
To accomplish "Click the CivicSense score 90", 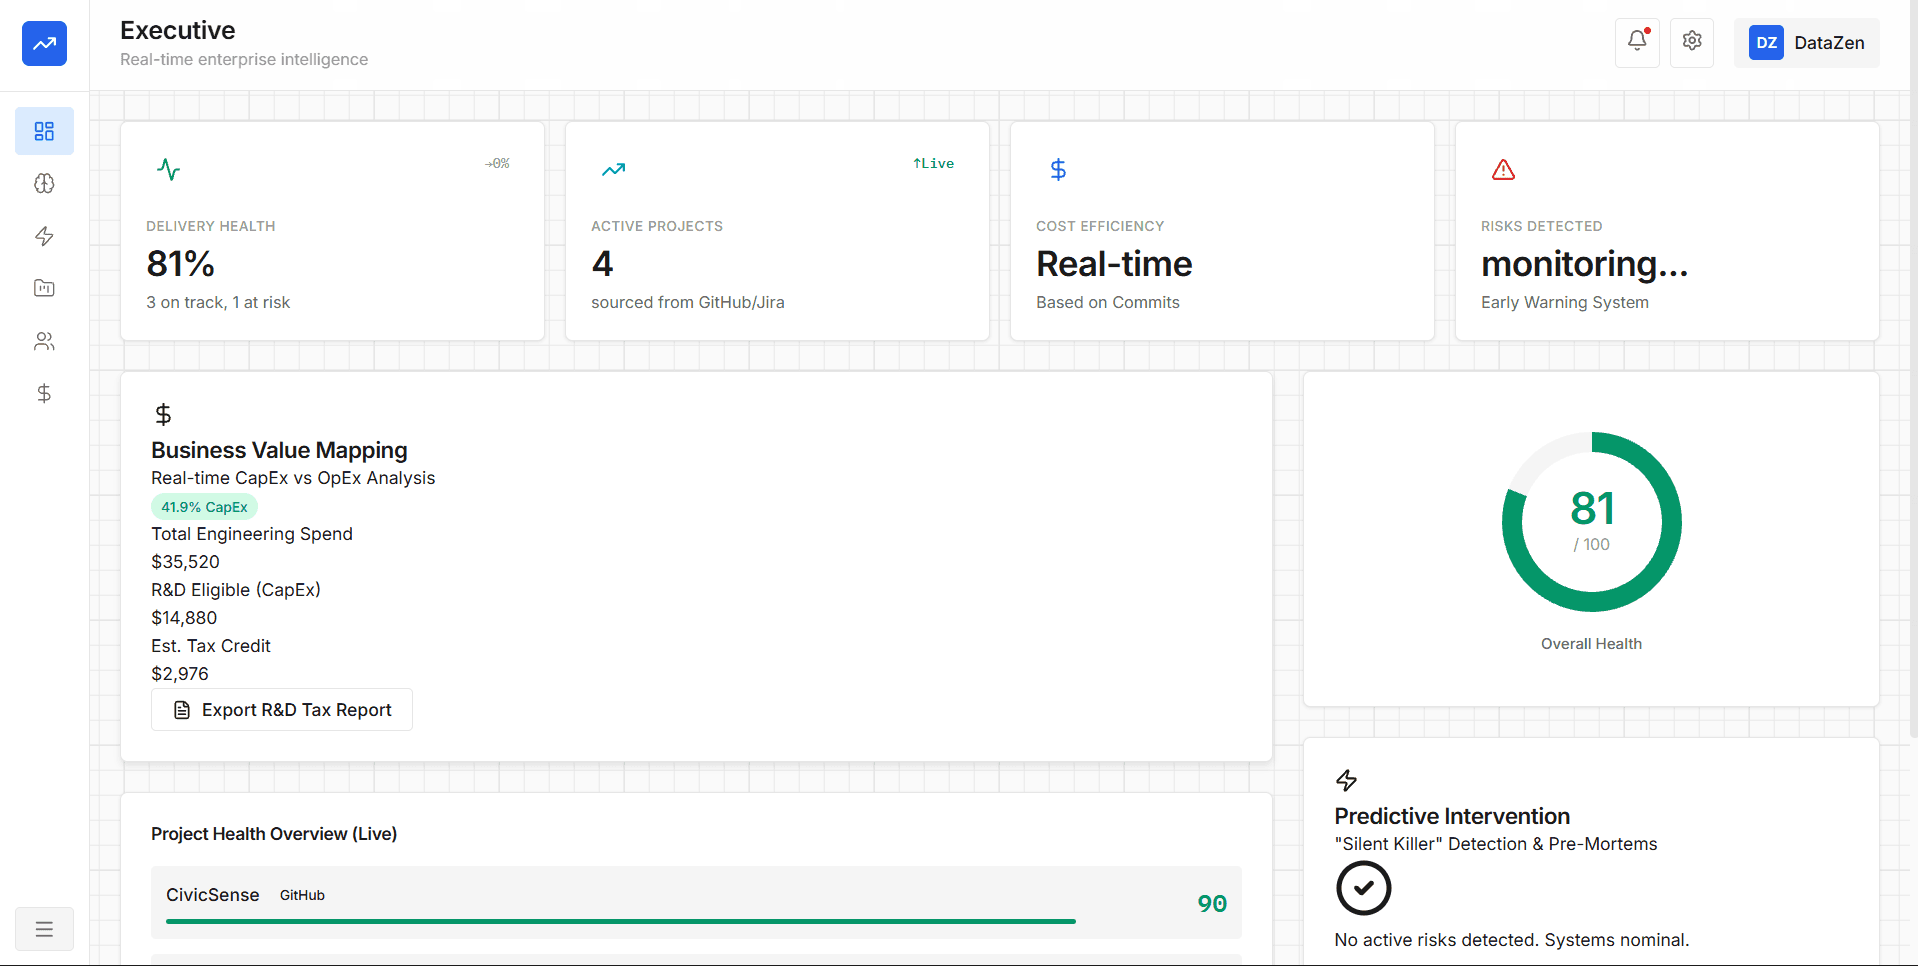I will (1212, 903).
